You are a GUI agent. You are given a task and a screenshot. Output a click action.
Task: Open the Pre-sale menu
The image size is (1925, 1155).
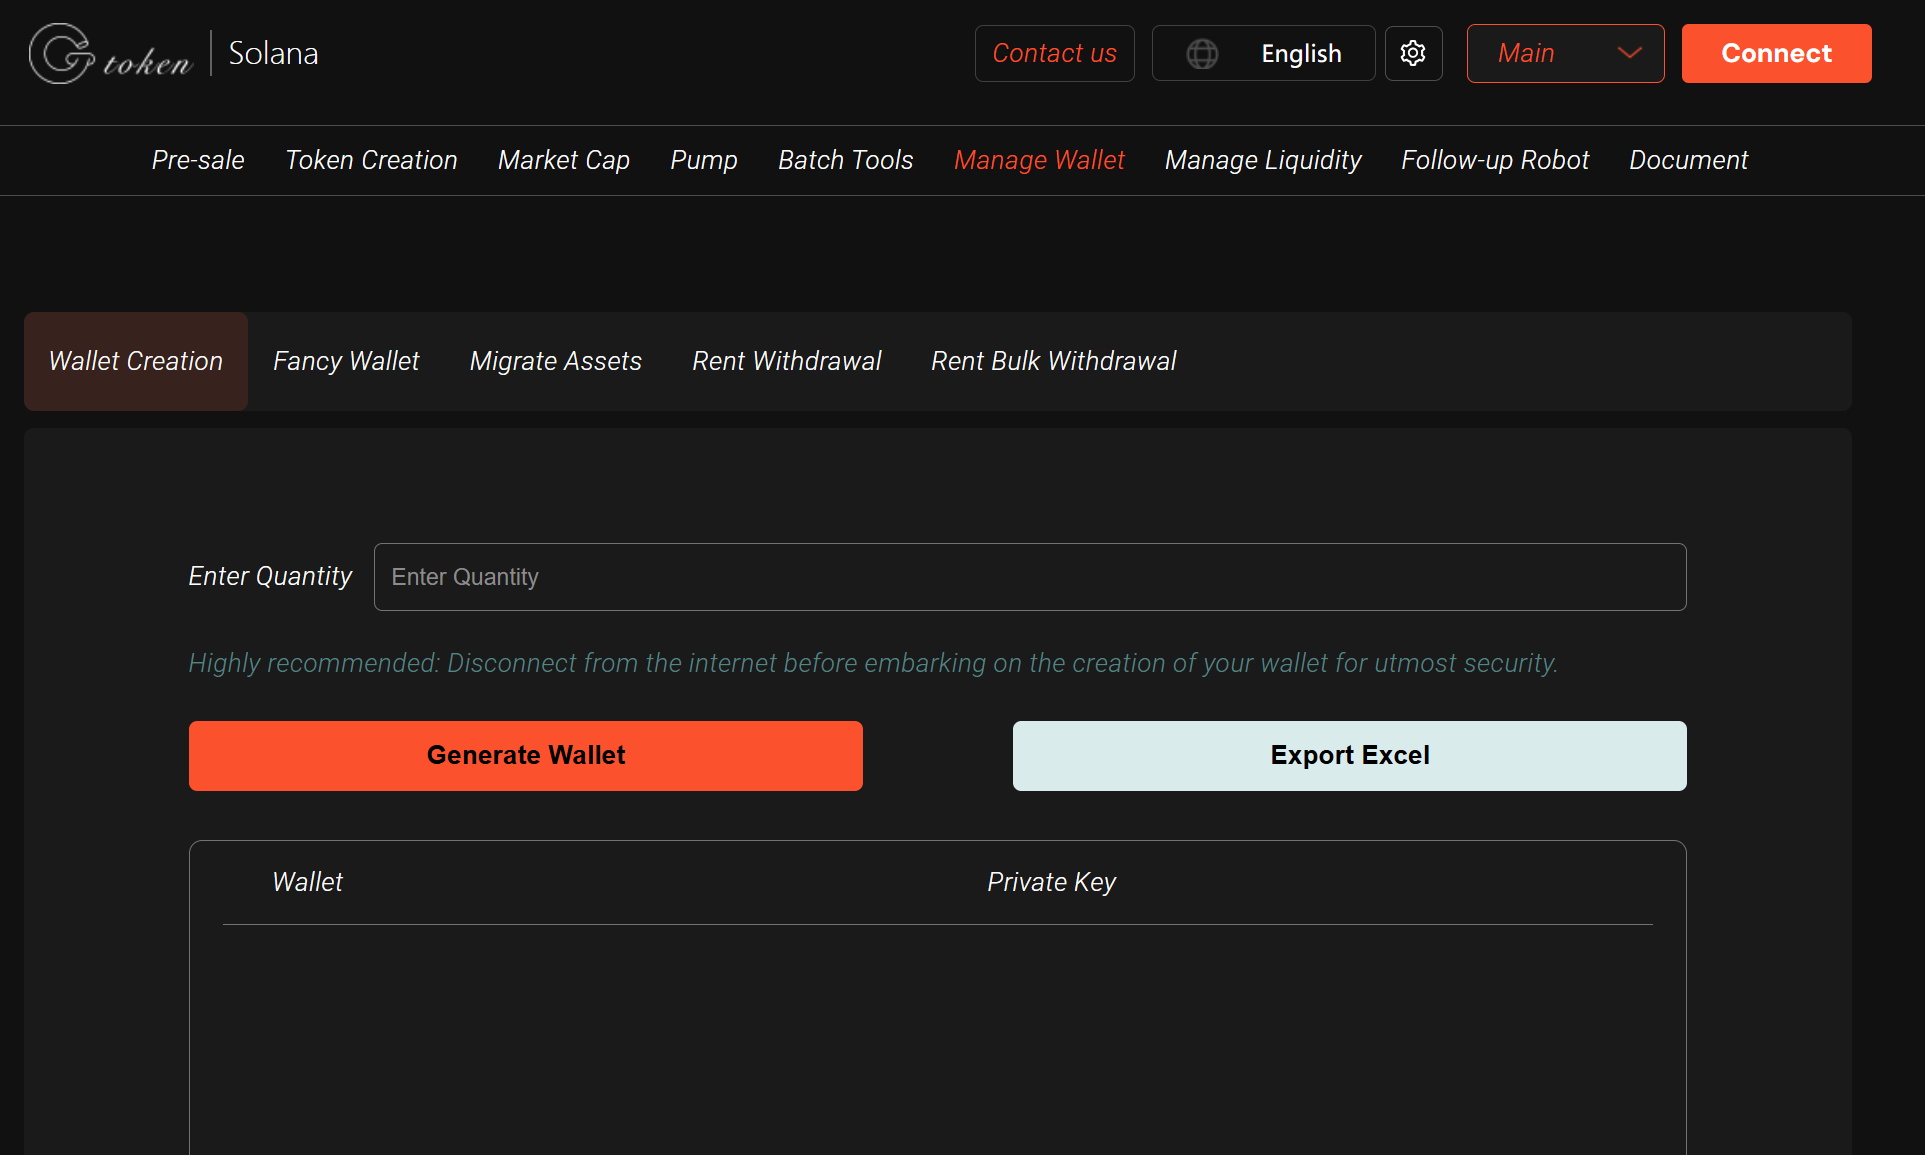tap(198, 160)
